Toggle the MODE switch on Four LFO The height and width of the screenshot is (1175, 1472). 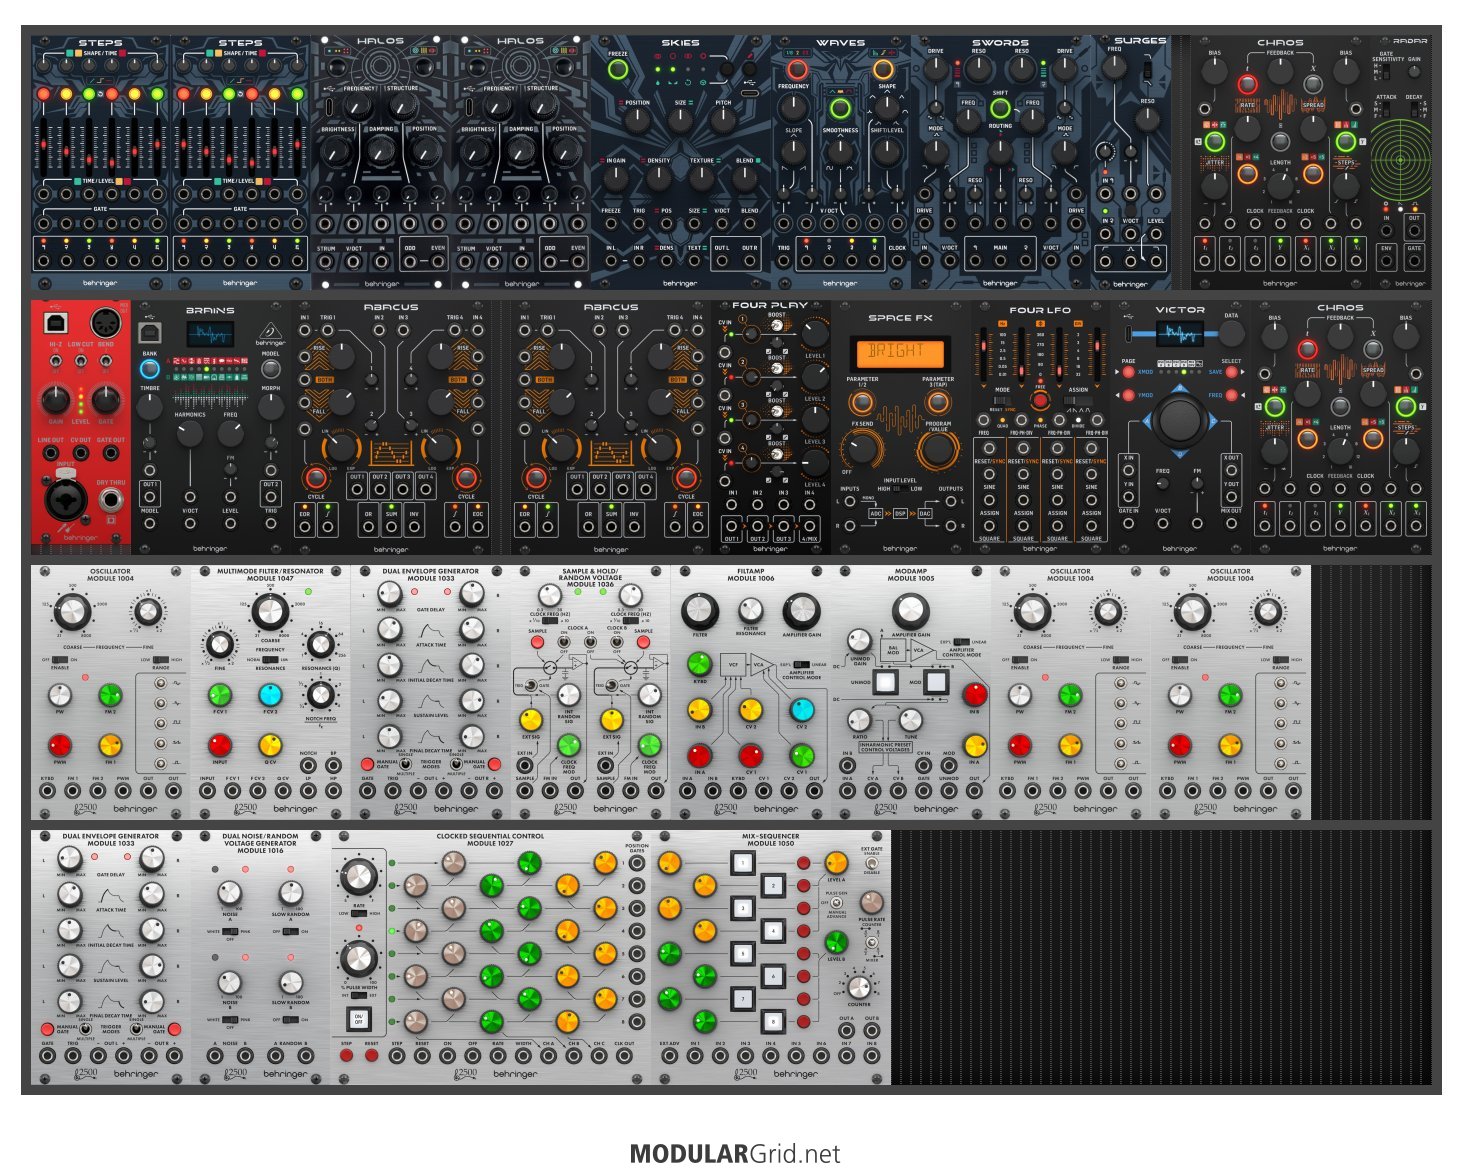(x=1003, y=399)
